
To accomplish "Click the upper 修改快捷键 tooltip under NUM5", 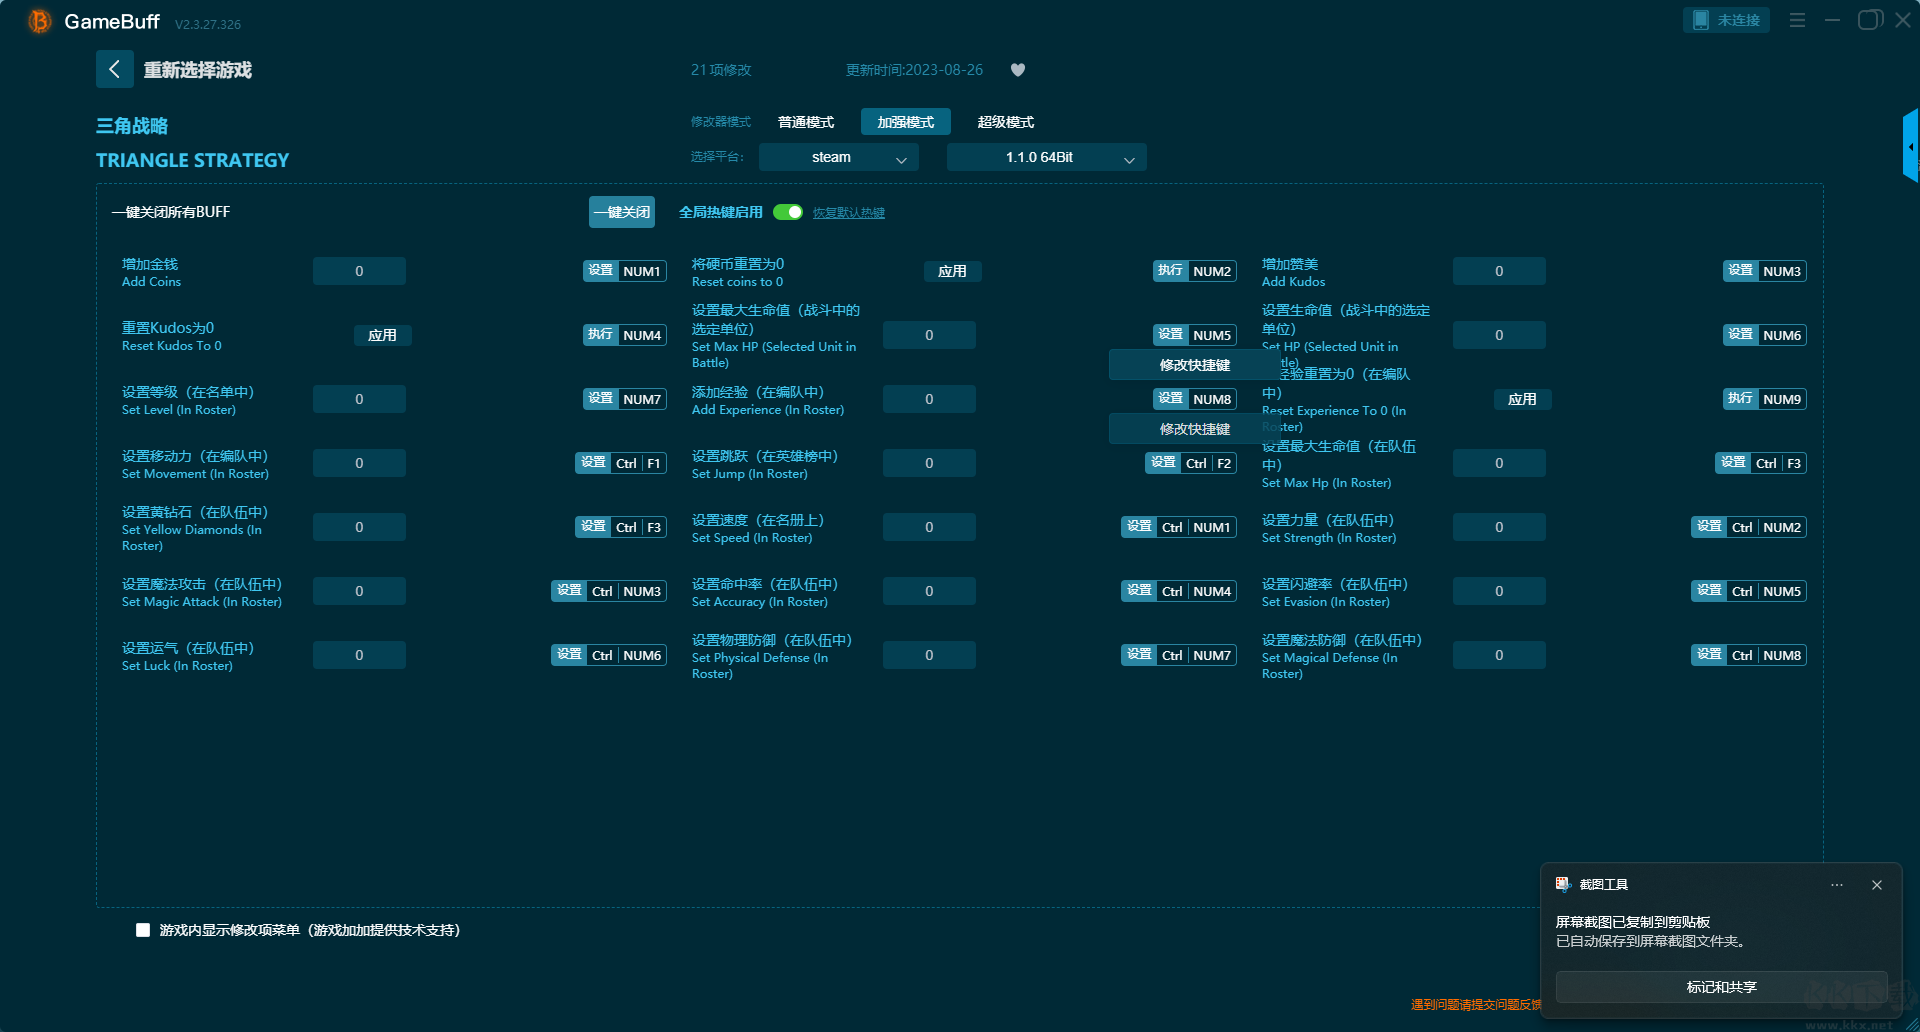I will click(x=1195, y=365).
